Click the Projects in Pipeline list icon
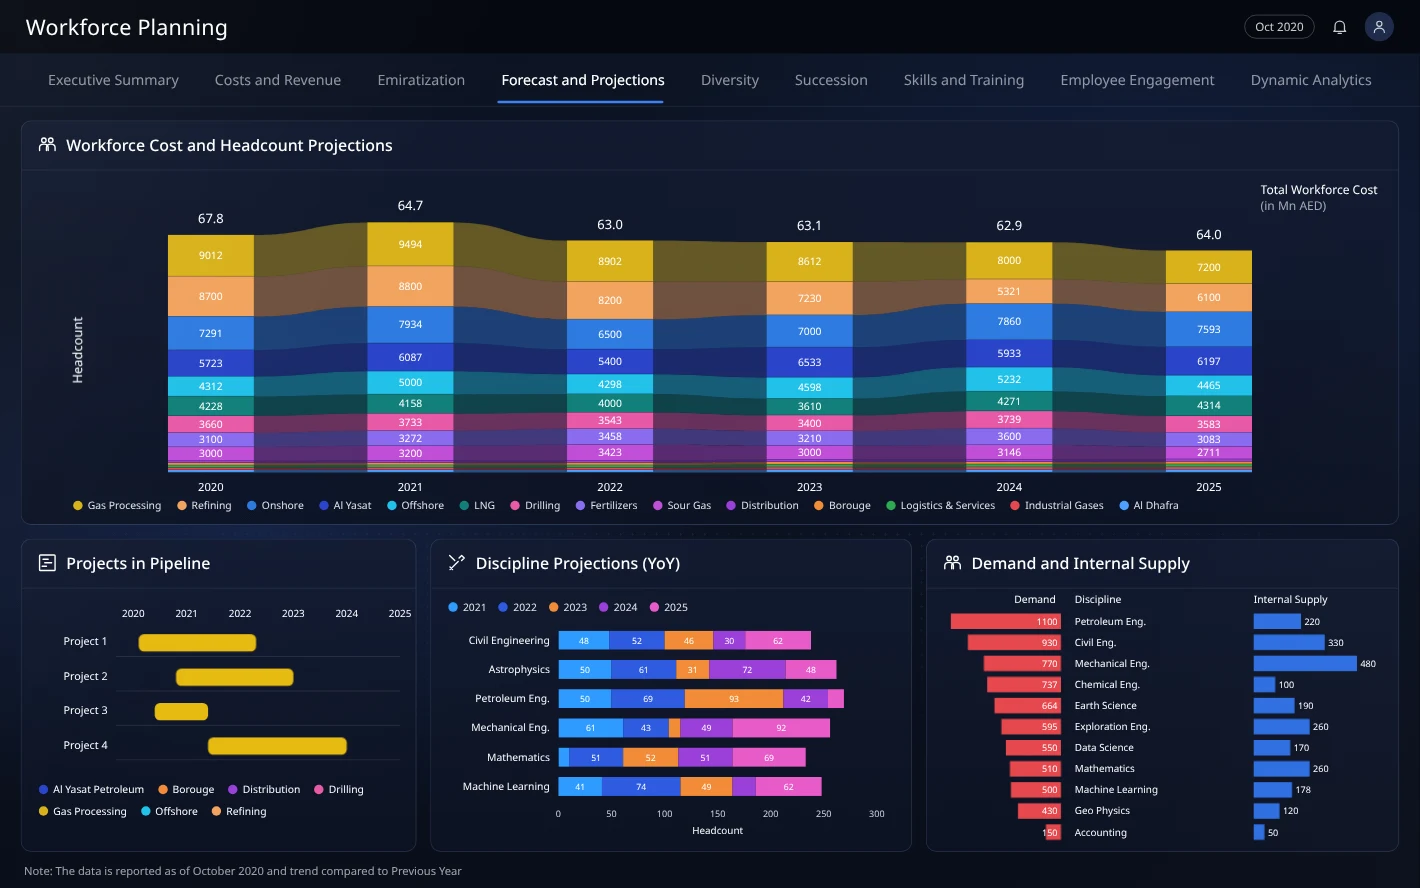This screenshot has height=888, width=1420. (x=47, y=562)
